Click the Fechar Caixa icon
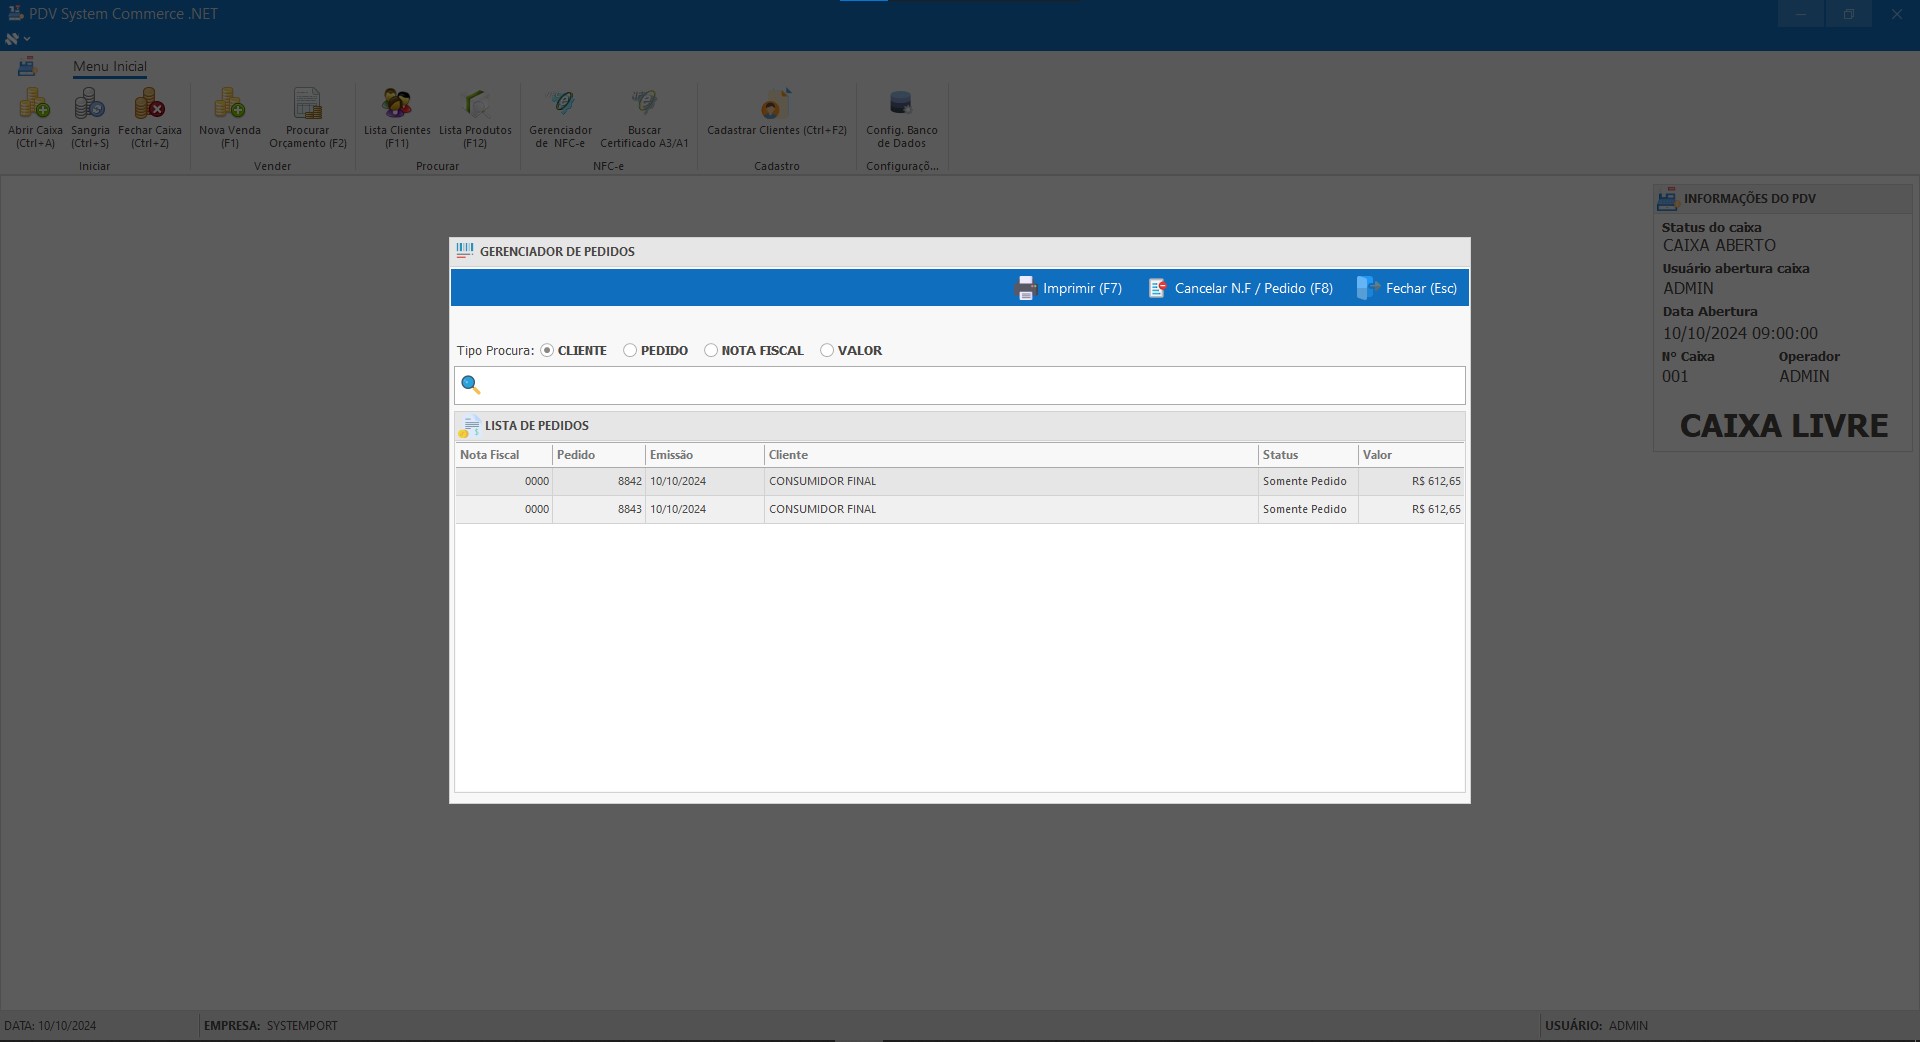This screenshot has width=1920, height=1042. click(150, 104)
